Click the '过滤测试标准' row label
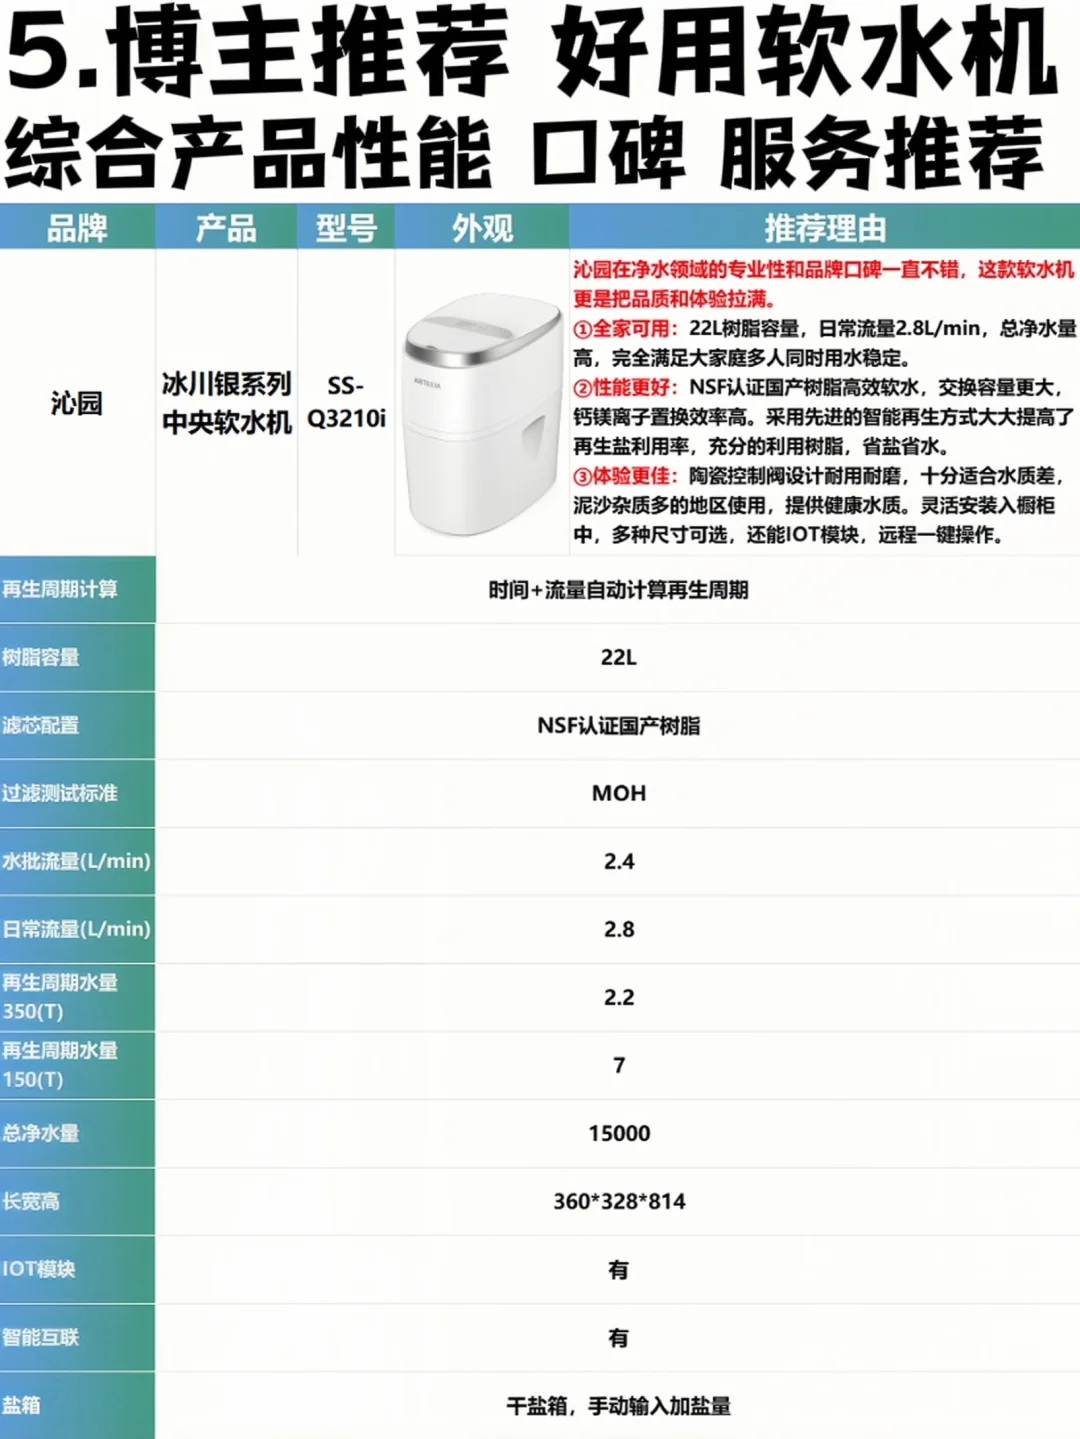This screenshot has width=1080, height=1439. [60, 793]
